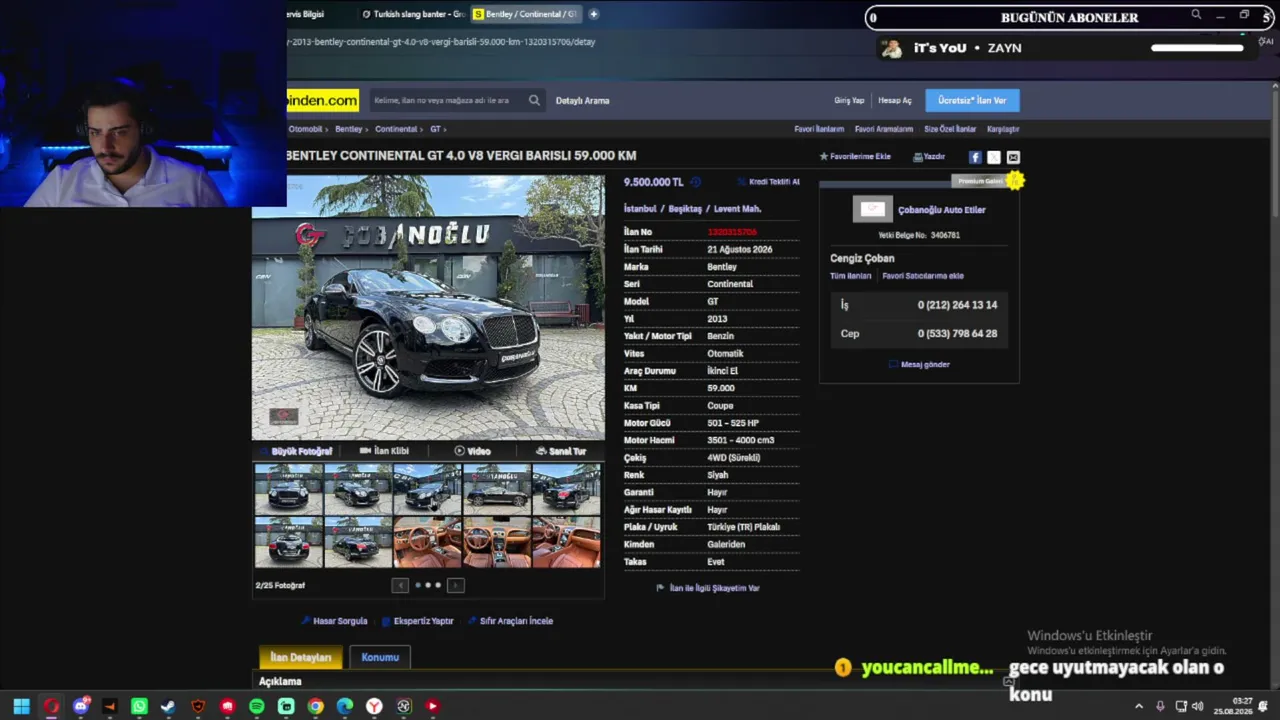Open WhatsApp from the taskbar
This screenshot has width=1280, height=720.
(x=139, y=706)
